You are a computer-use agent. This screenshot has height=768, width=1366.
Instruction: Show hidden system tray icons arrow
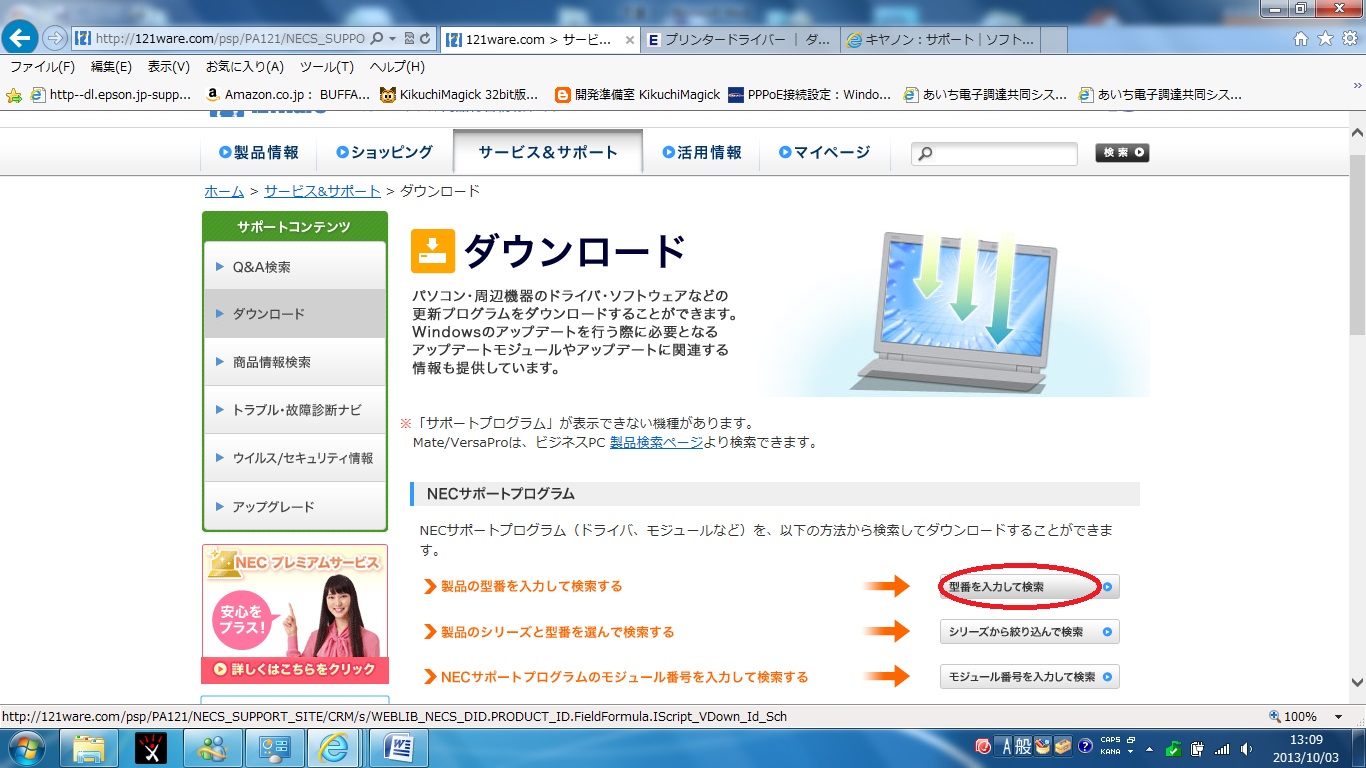tap(1150, 748)
